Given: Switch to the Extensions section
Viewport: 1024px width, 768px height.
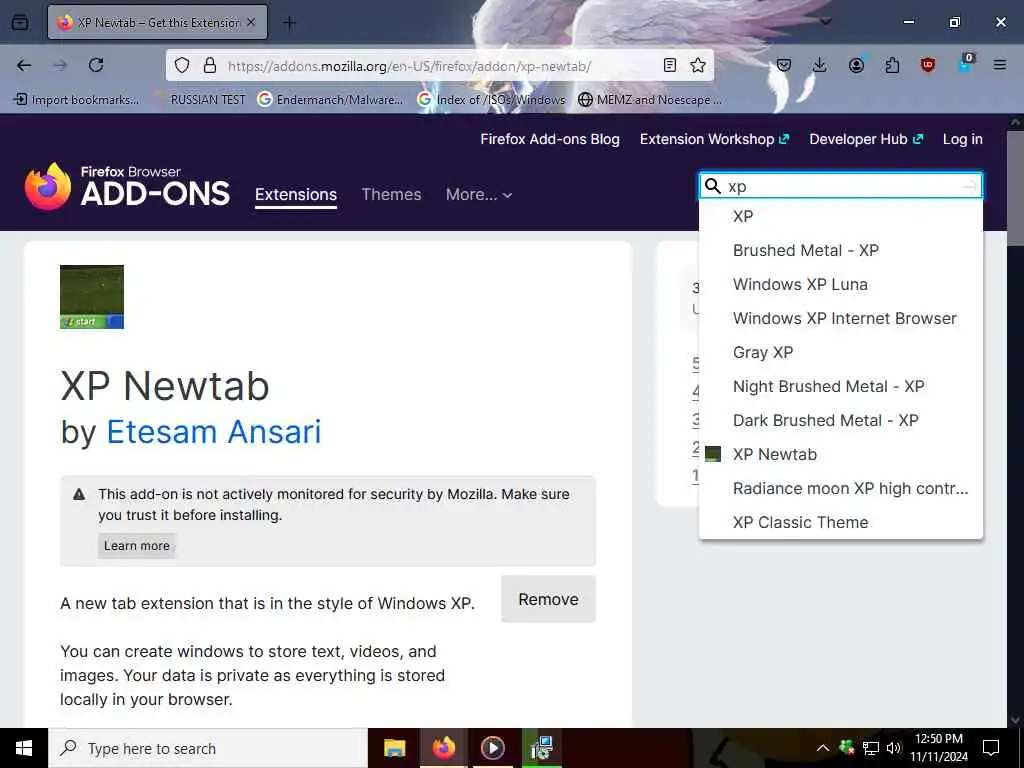Looking at the screenshot, I should (x=296, y=195).
